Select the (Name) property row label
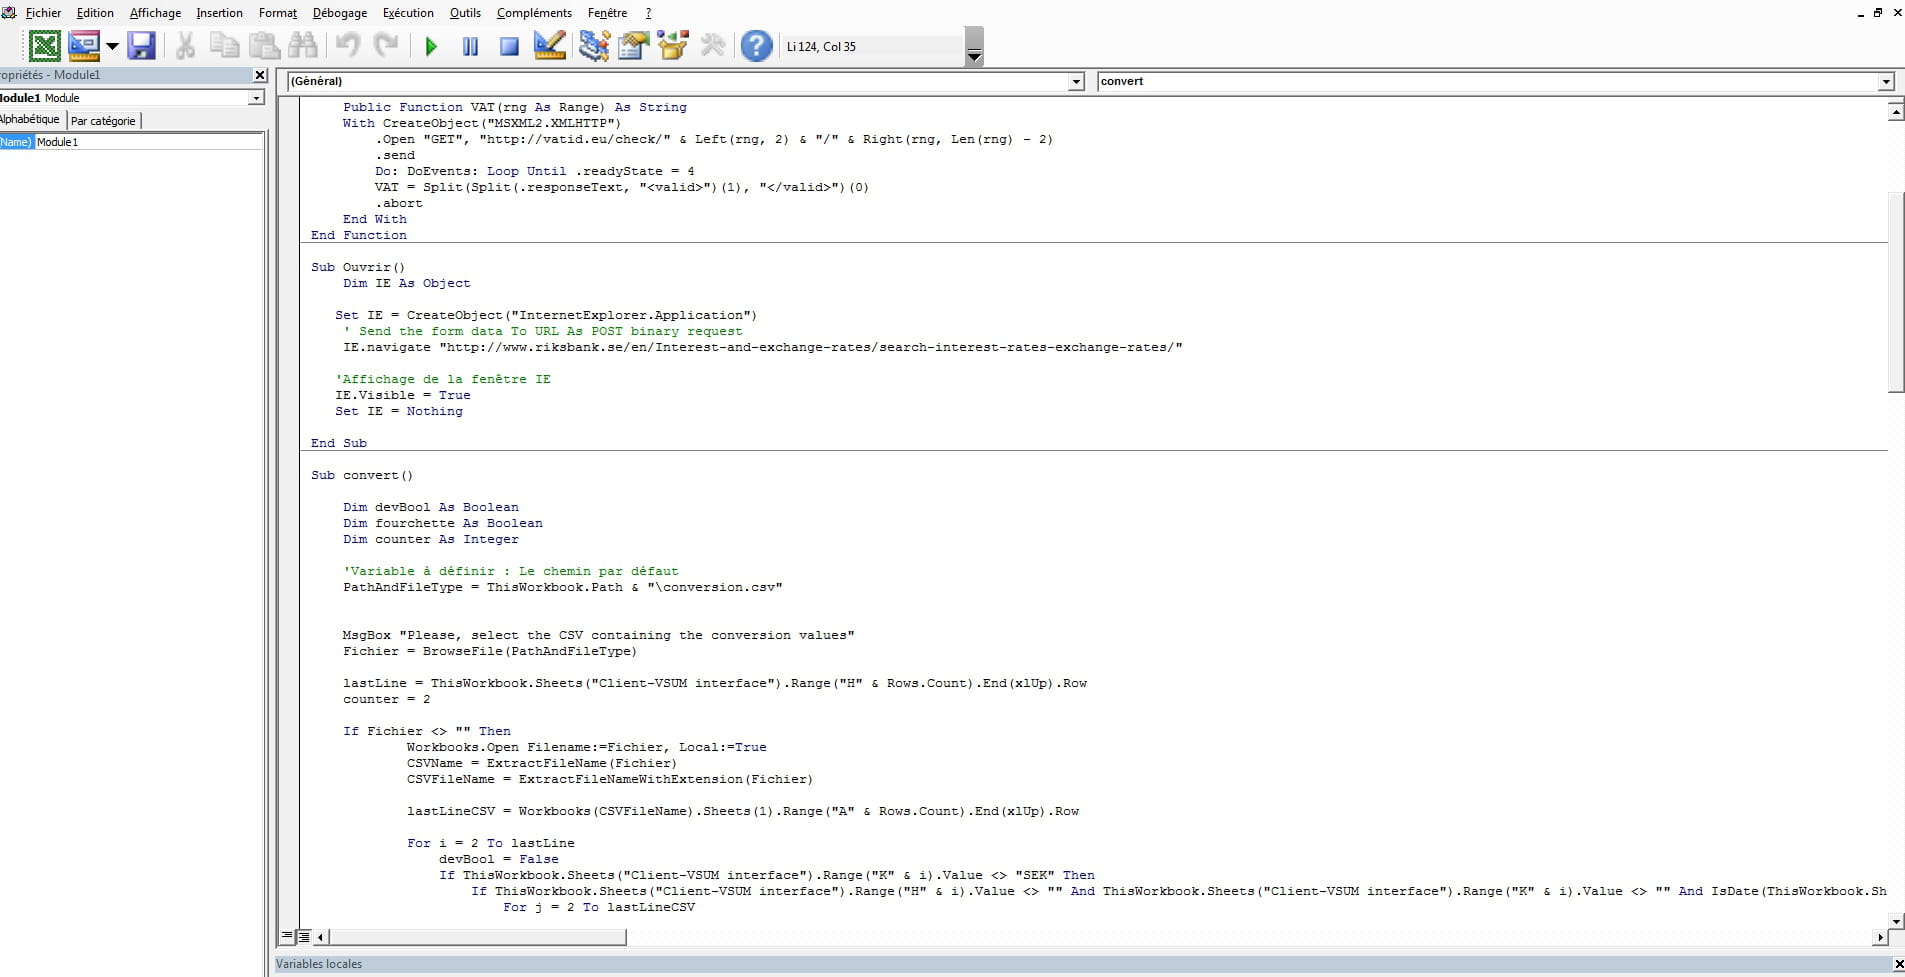The width and height of the screenshot is (1905, 977). pyautogui.click(x=16, y=142)
